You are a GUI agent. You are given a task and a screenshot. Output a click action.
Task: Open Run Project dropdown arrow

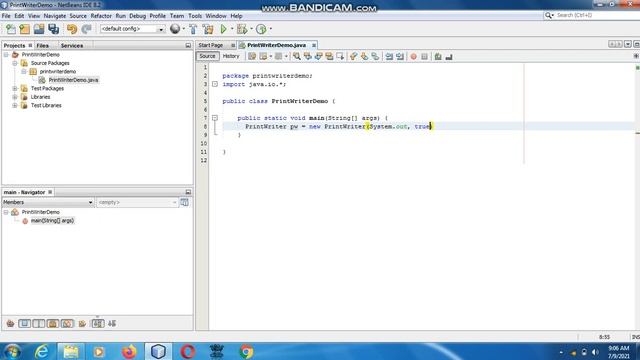click(232, 29)
